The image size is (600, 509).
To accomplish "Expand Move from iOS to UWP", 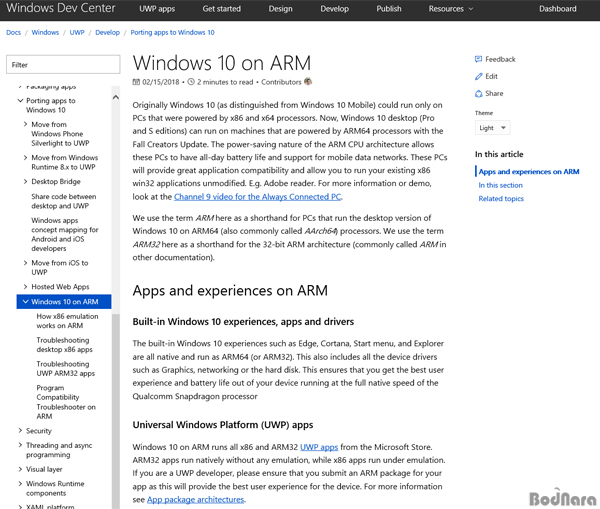I will 25,263.
